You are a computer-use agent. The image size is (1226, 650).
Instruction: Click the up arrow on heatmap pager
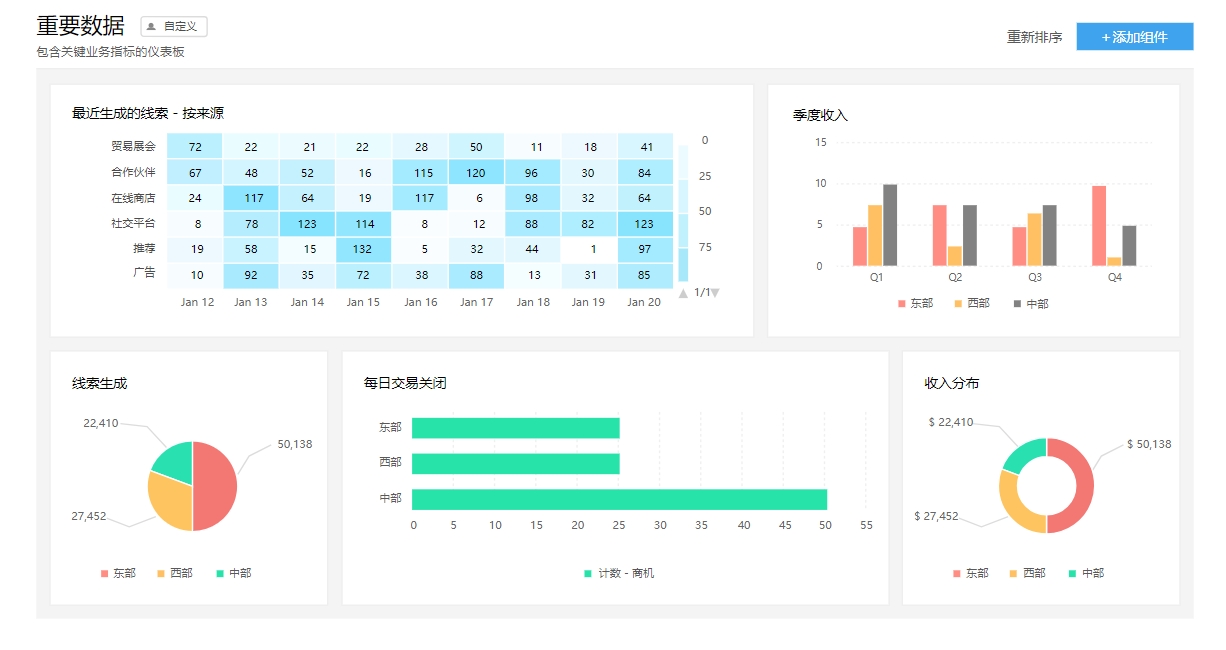[684, 293]
